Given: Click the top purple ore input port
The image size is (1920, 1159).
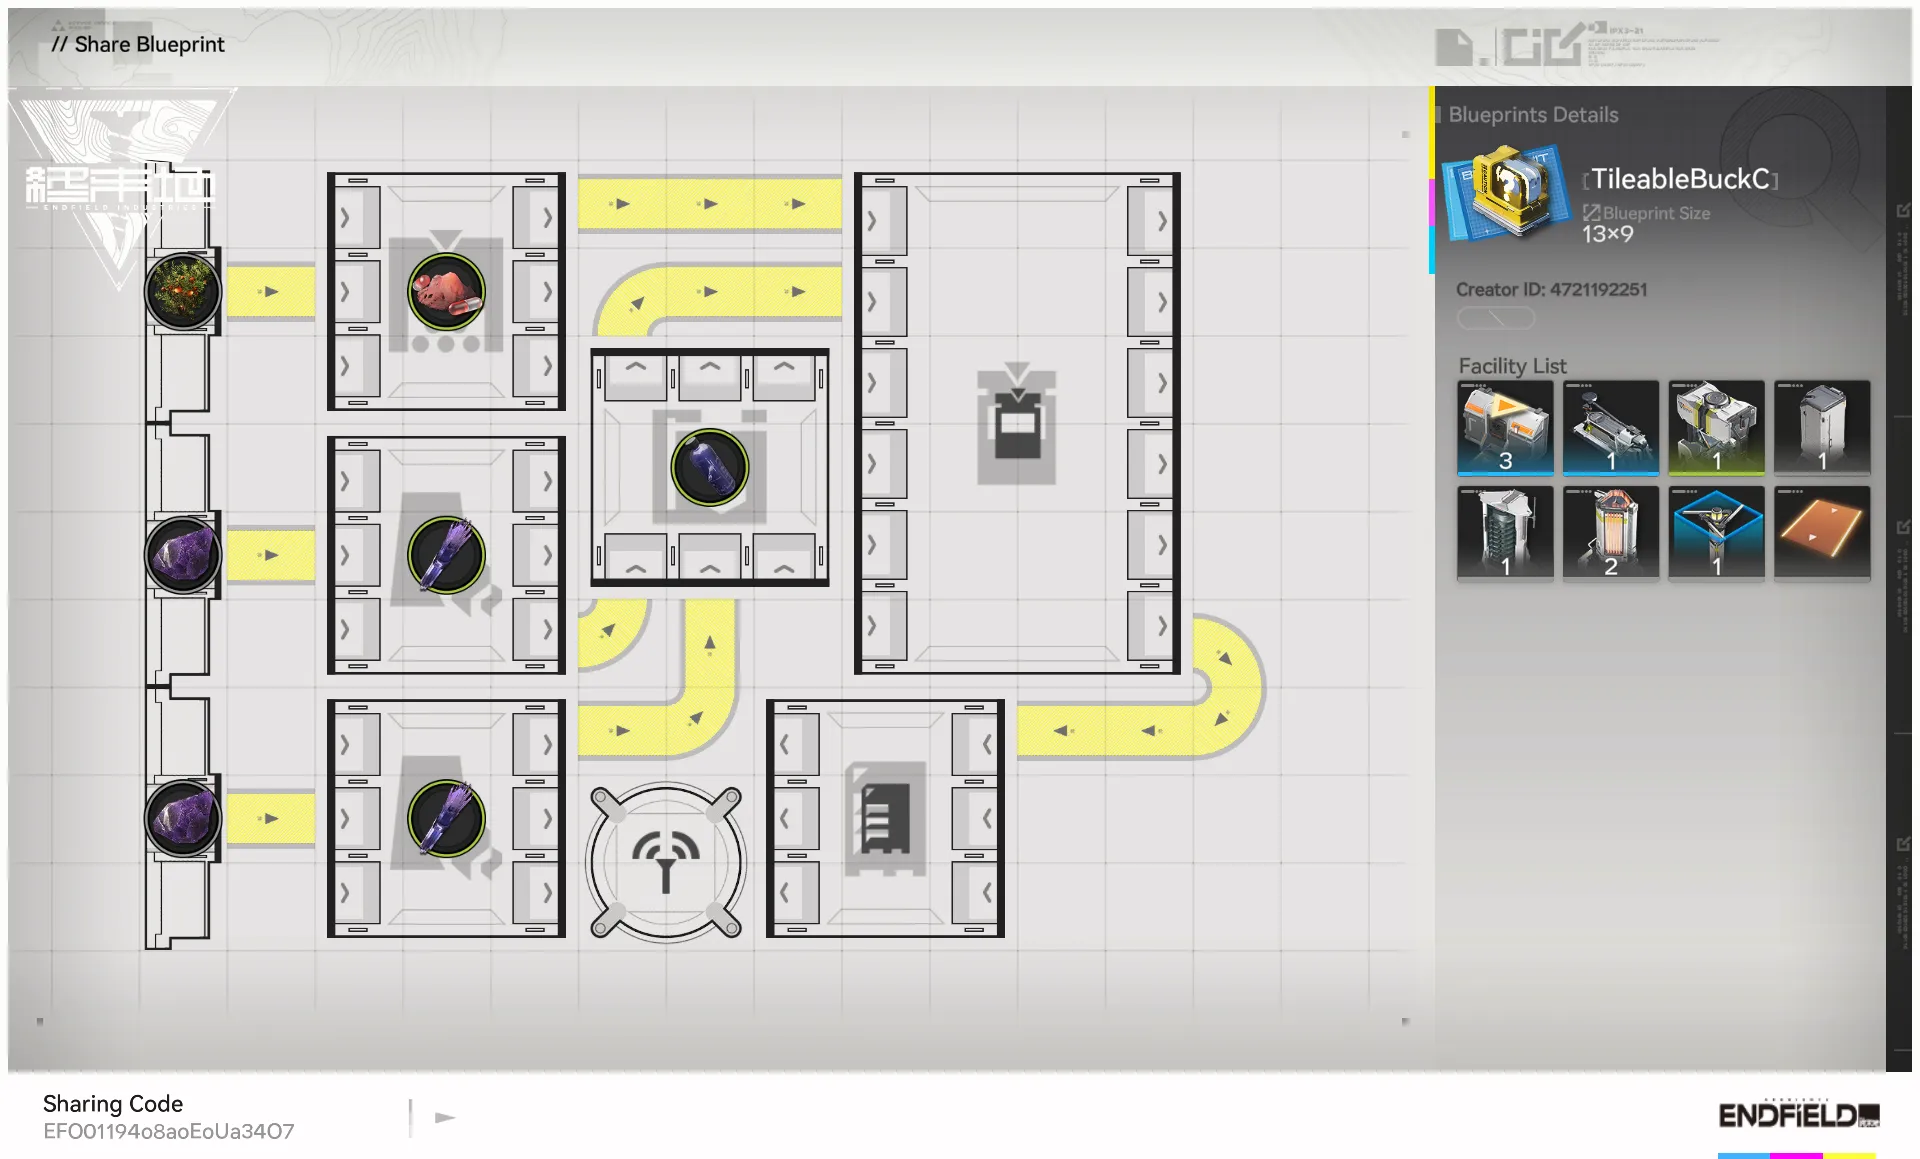Looking at the screenshot, I should (182, 555).
